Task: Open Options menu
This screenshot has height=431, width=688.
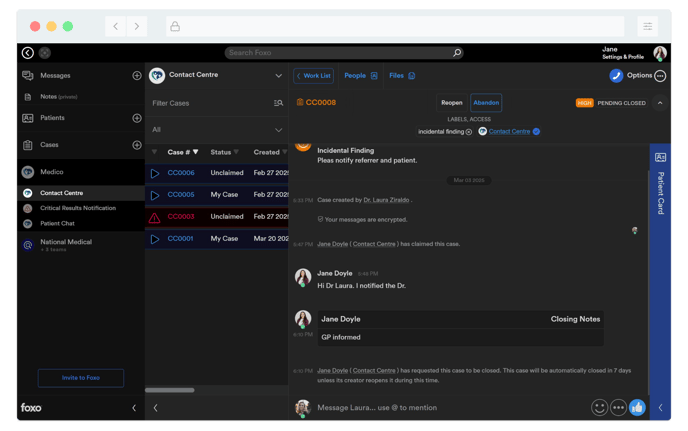Action: [x=646, y=75]
